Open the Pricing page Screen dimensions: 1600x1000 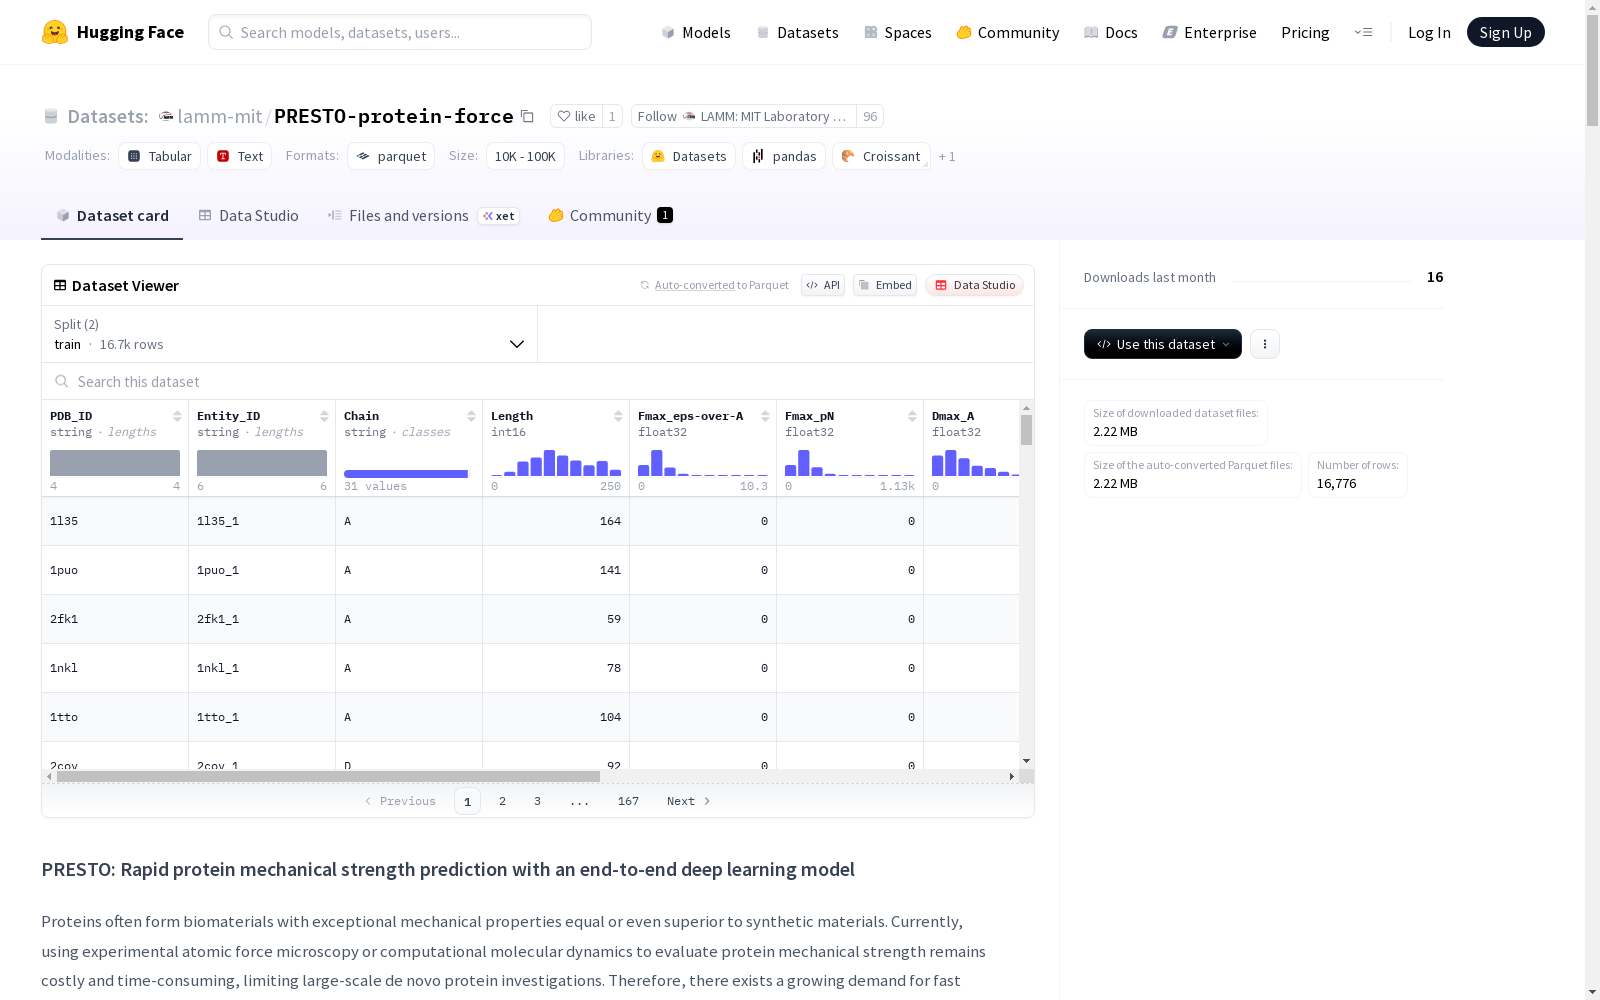[x=1305, y=32]
